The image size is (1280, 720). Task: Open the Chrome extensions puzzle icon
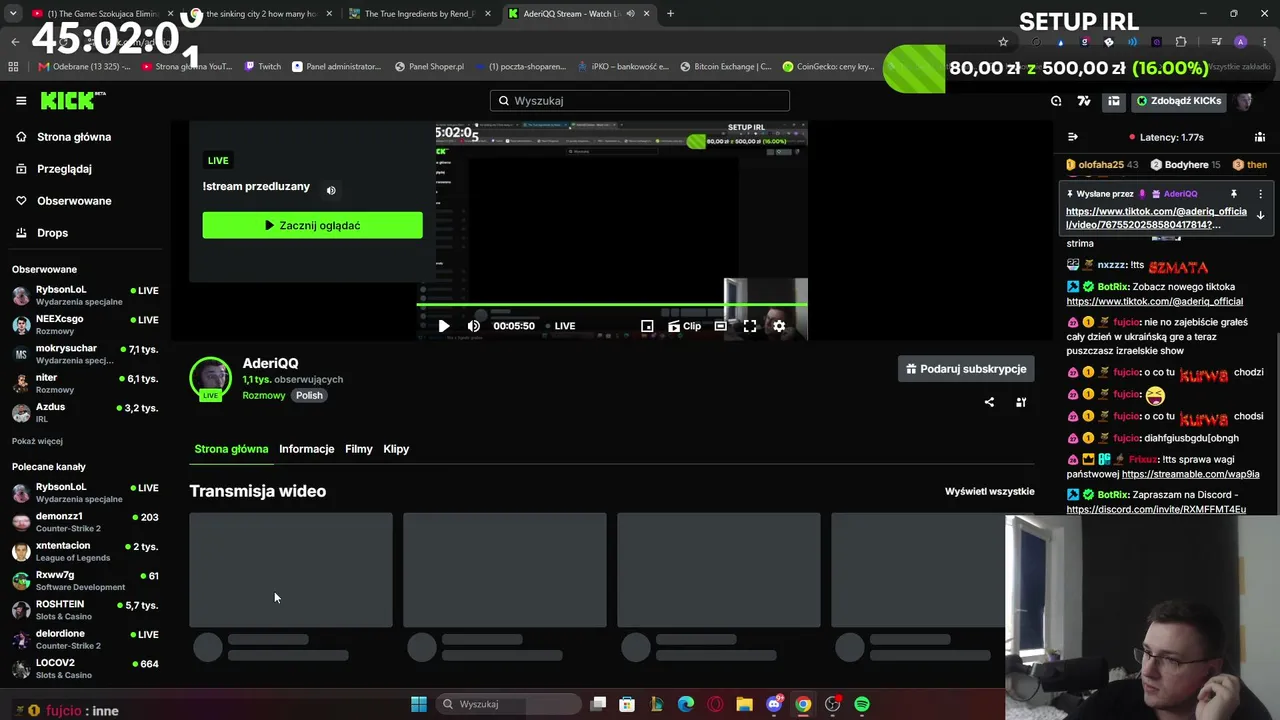pos(1181,42)
